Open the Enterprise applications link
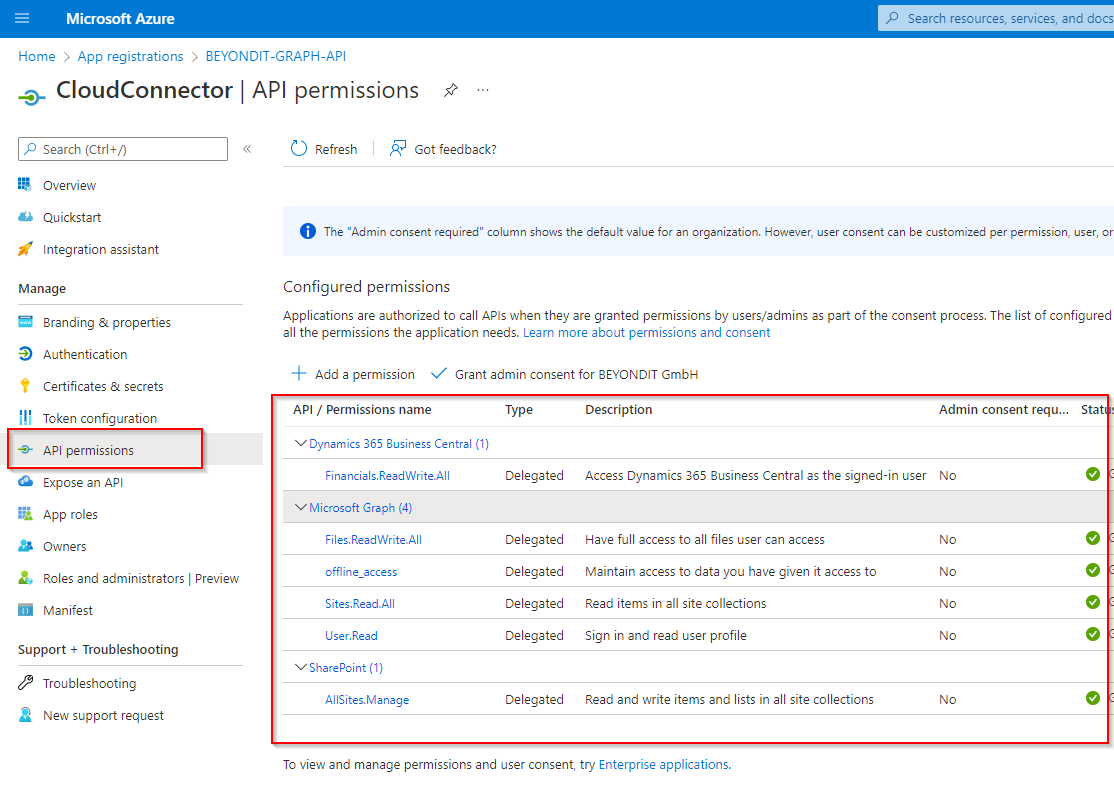1114x798 pixels. pos(664,765)
